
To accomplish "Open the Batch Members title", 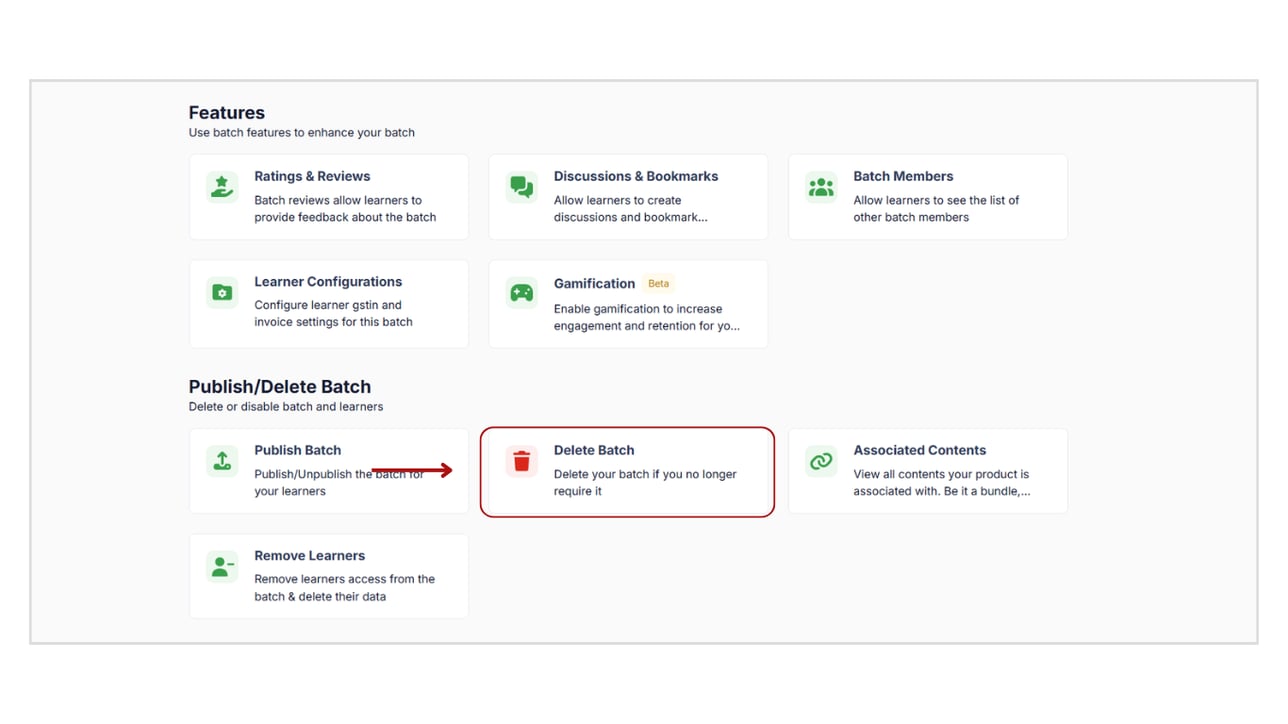I will (903, 176).
